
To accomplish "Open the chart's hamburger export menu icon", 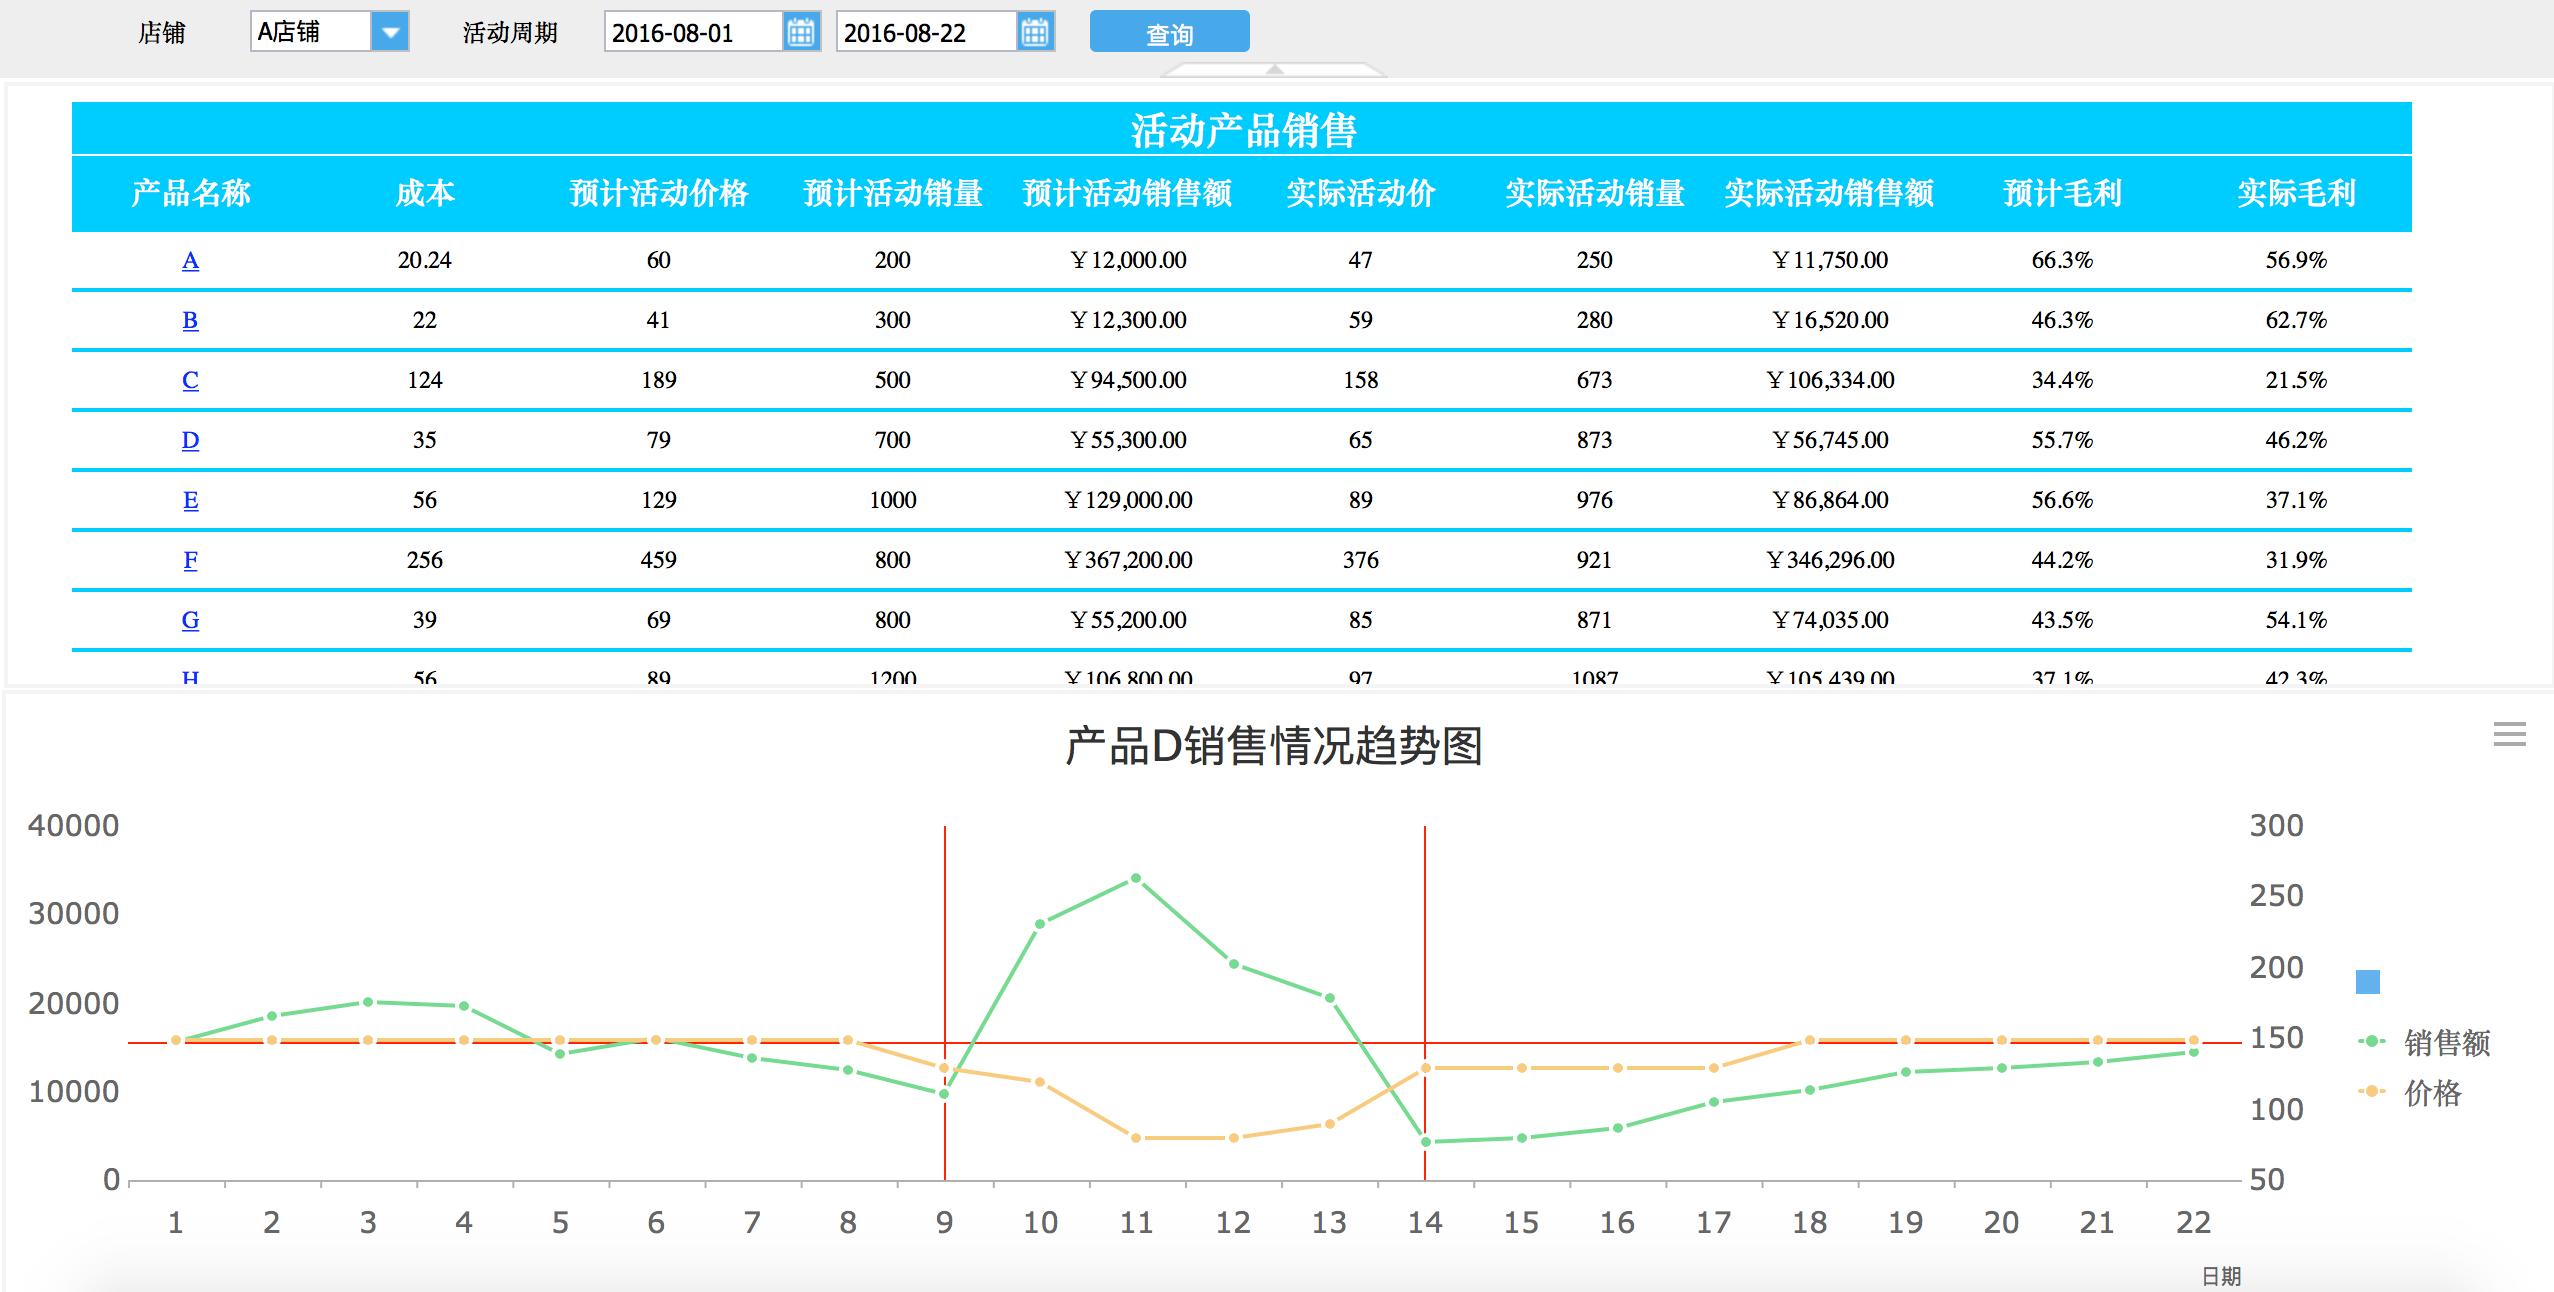I will [x=2508, y=735].
